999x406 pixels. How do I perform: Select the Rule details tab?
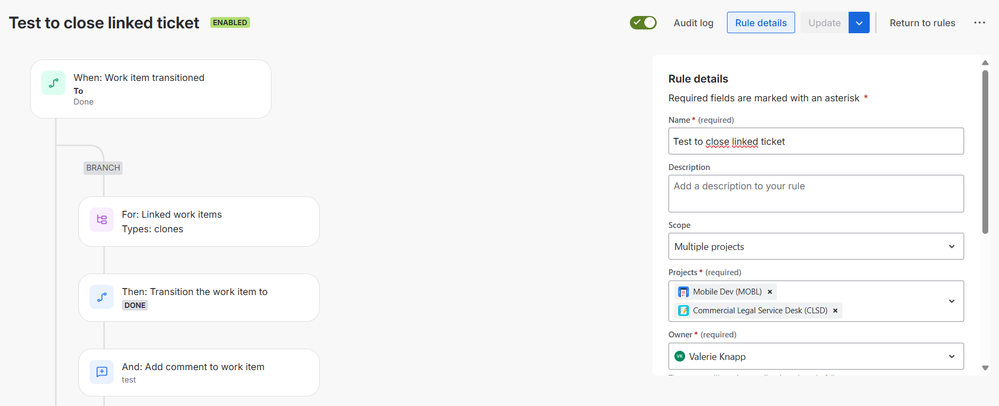[x=760, y=23]
